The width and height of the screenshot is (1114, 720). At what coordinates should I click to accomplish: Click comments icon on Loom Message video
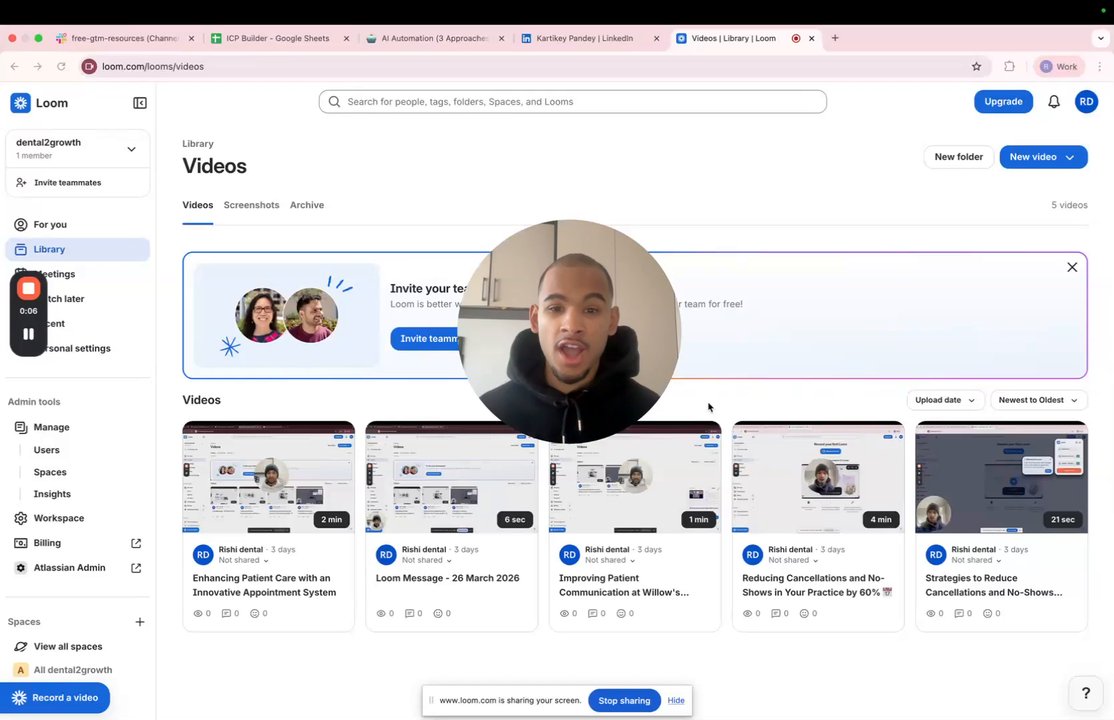point(409,613)
